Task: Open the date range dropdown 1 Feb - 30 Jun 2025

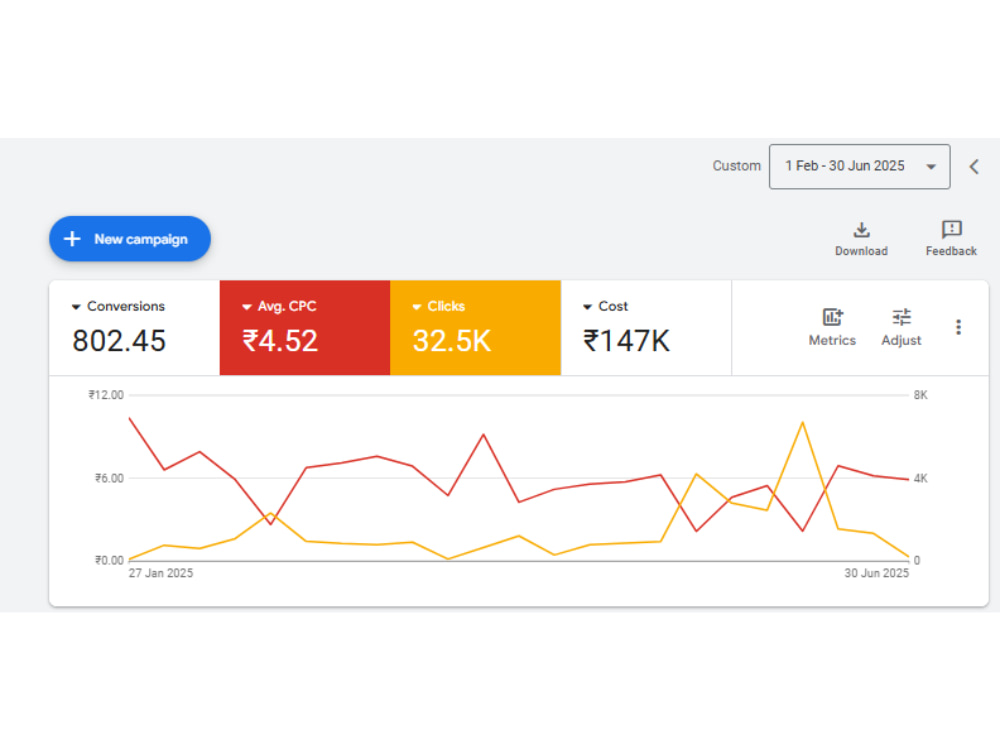Action: [859, 166]
